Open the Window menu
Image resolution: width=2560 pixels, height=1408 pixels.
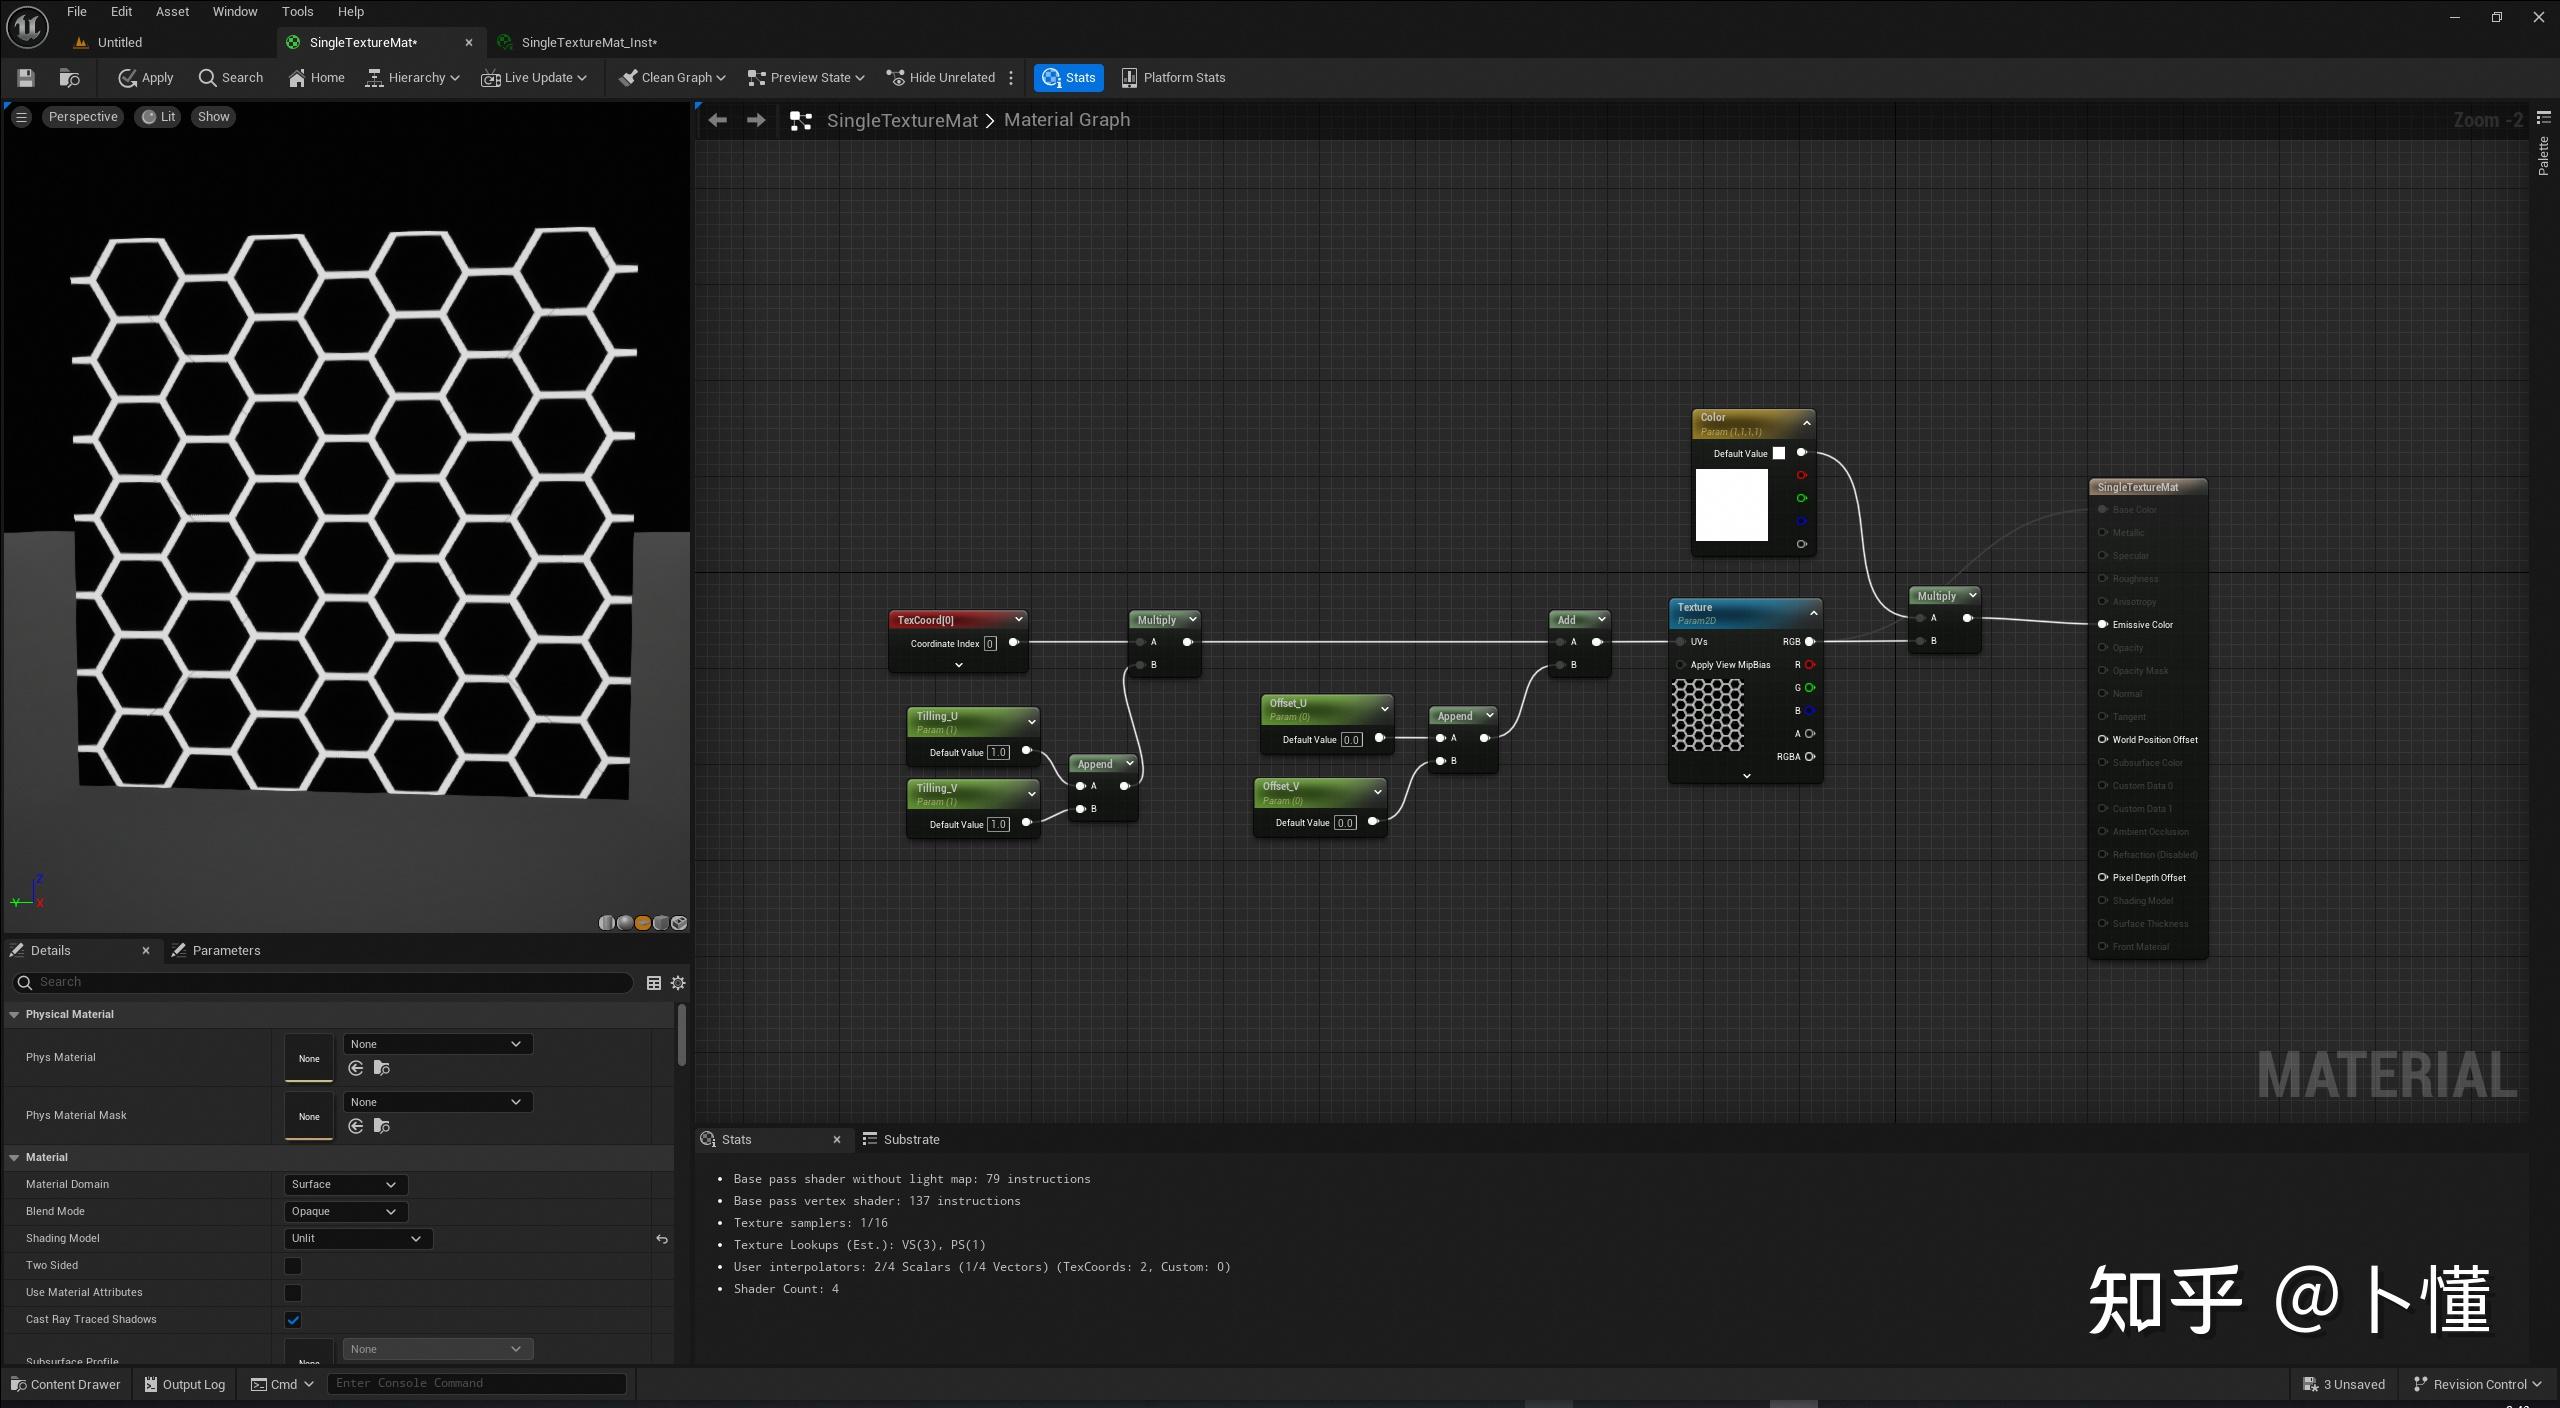tap(234, 11)
